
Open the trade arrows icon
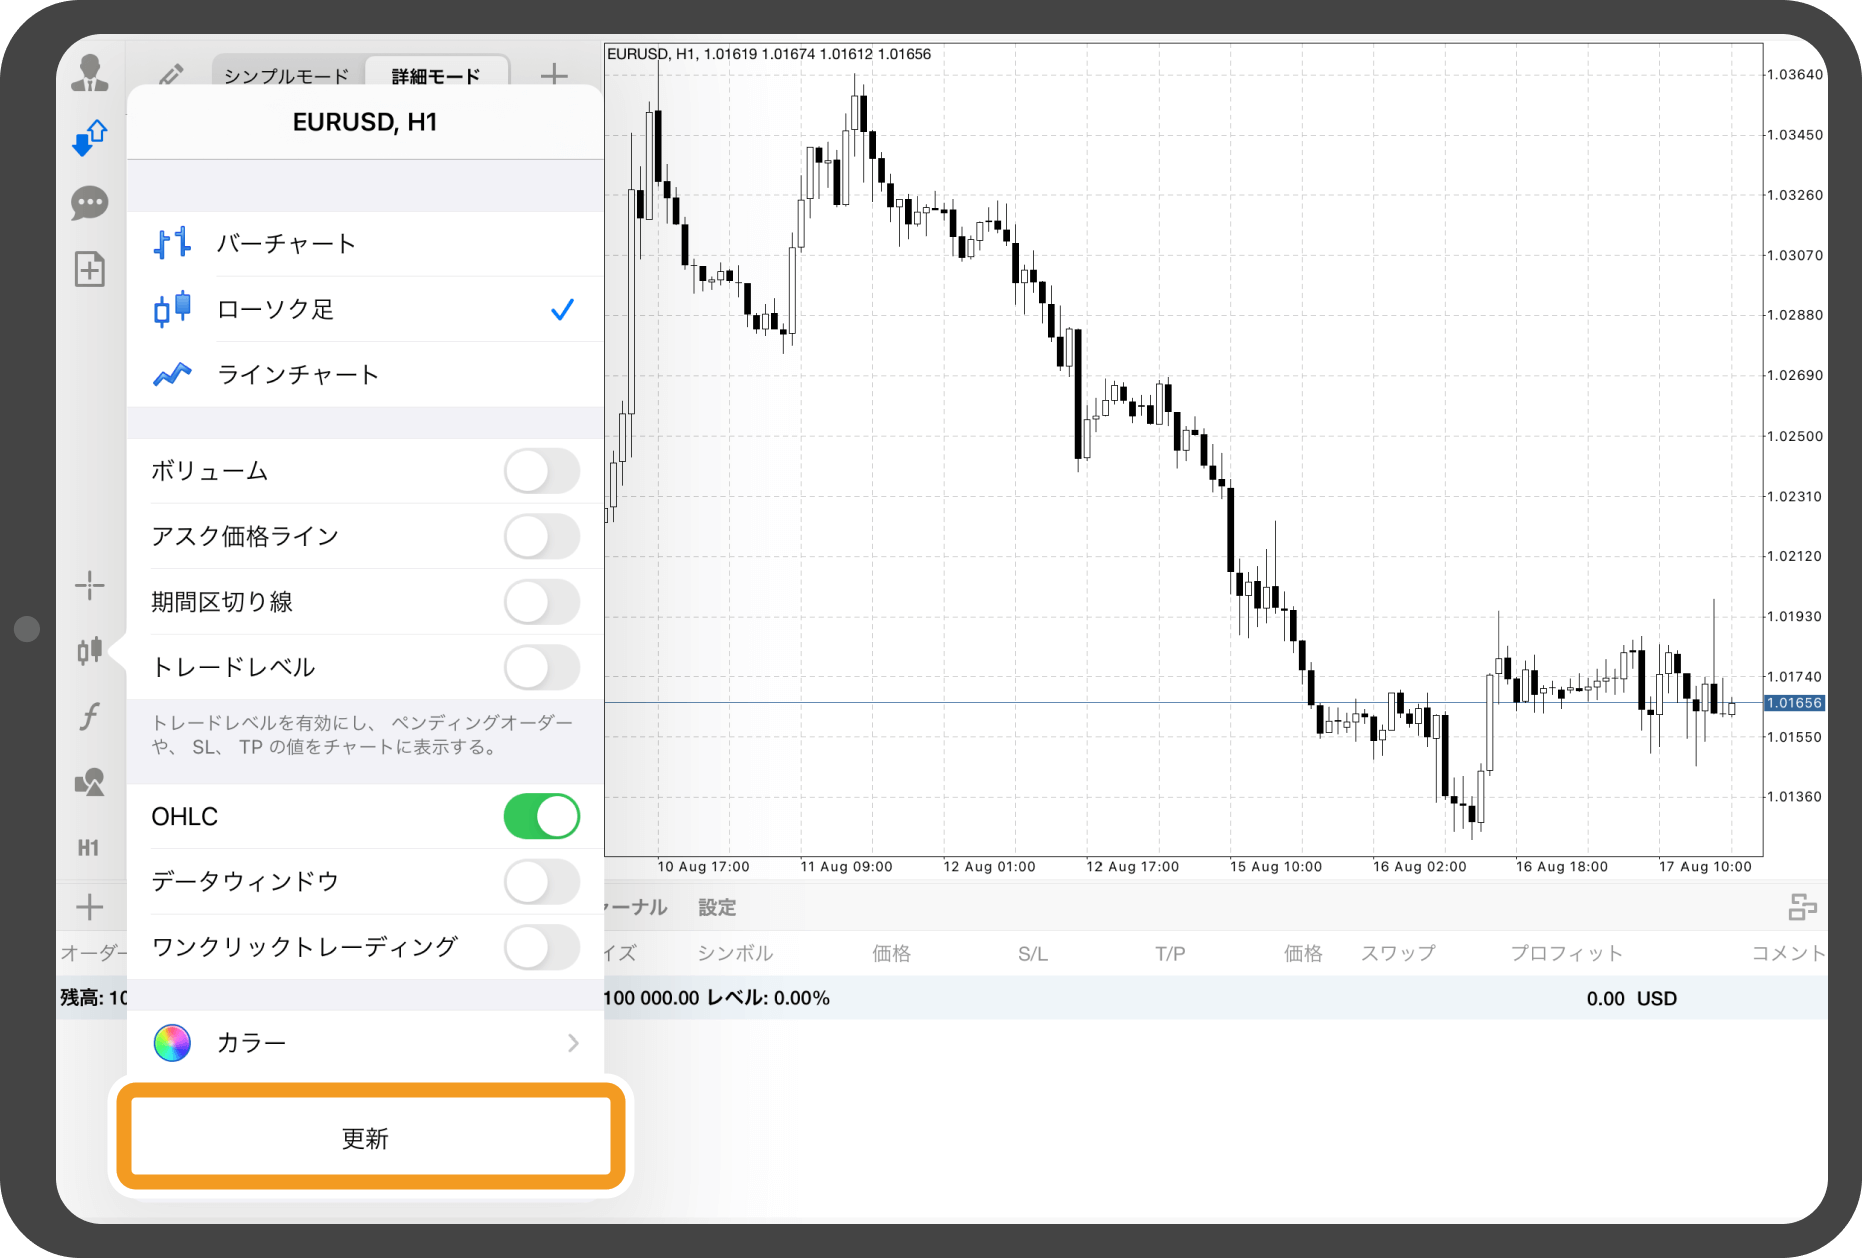90,138
